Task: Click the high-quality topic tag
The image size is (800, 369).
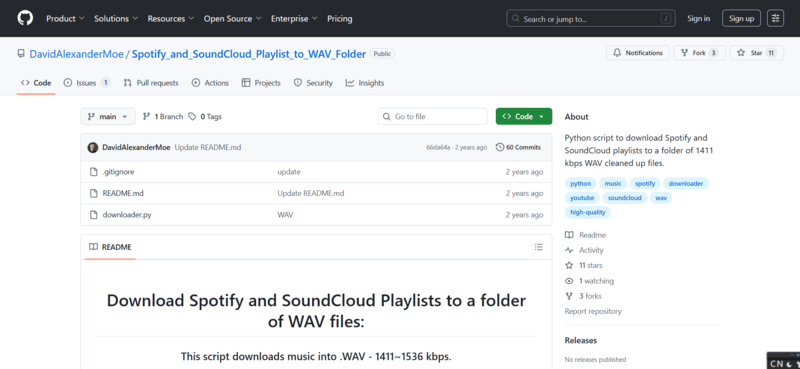Action: (588, 212)
